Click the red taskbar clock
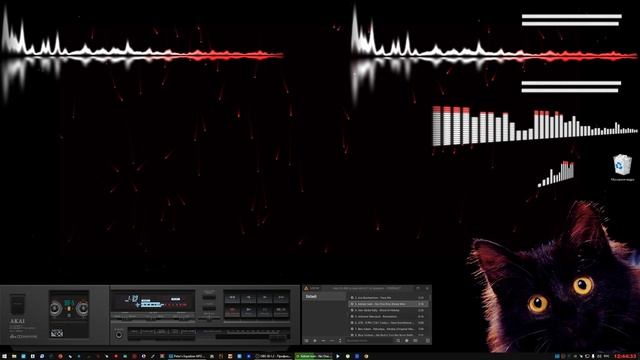Viewport: 640px width, 360px height. point(624,356)
